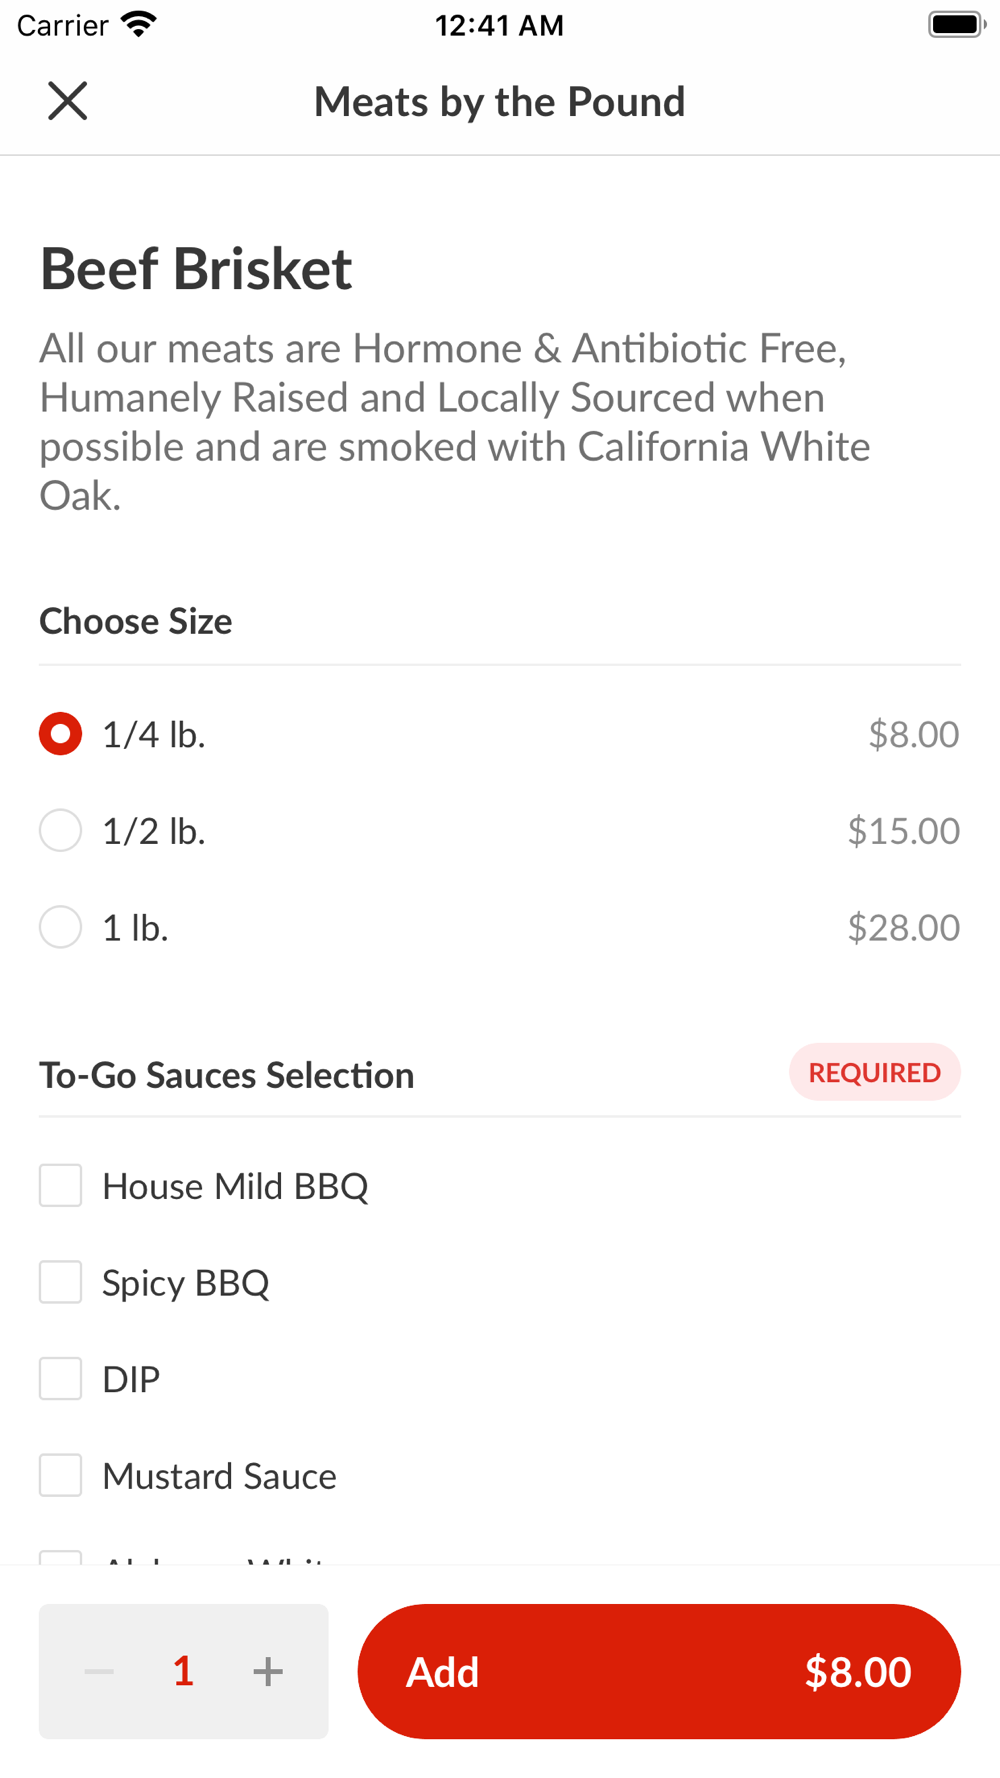Increase quantity with the plus icon
The width and height of the screenshot is (1000, 1778).
[x=268, y=1671]
